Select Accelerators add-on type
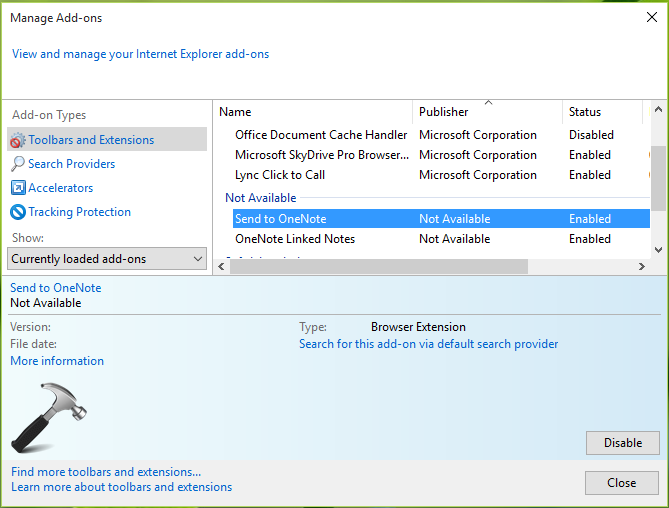669x508 pixels. 60,188
